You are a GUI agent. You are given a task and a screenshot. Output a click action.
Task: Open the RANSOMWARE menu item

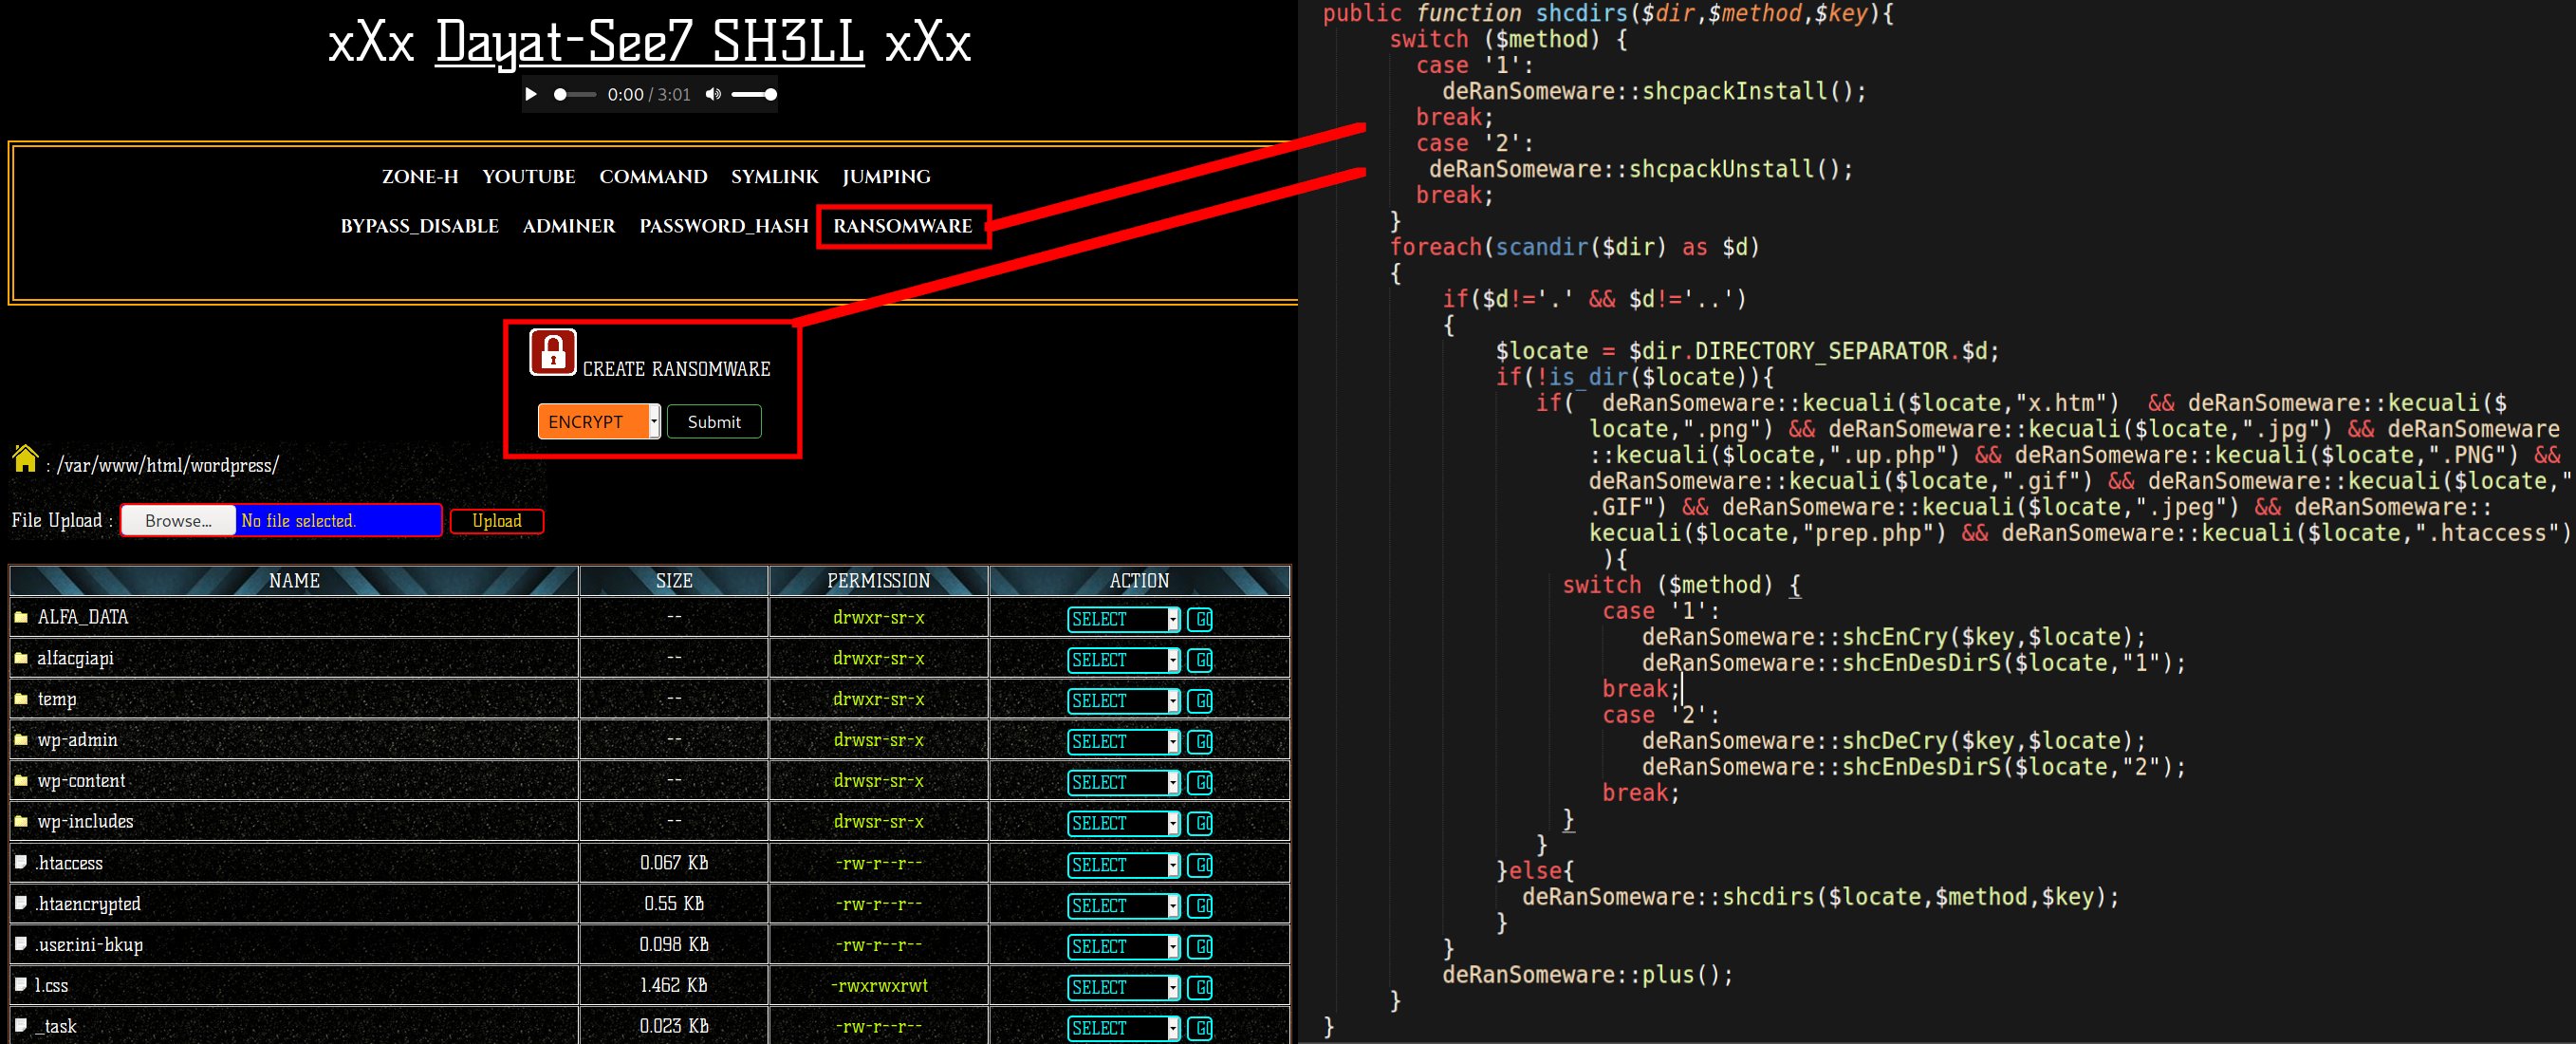tap(903, 226)
